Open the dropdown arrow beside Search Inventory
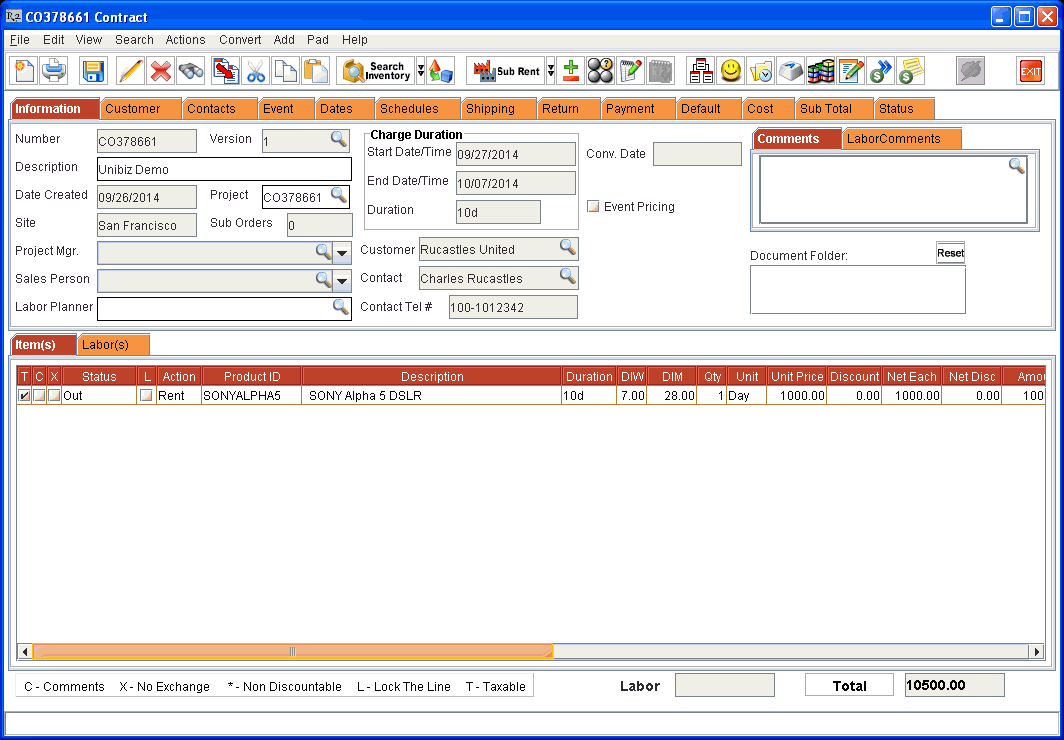Screen dimensions: 1064x740 click(x=421, y=71)
